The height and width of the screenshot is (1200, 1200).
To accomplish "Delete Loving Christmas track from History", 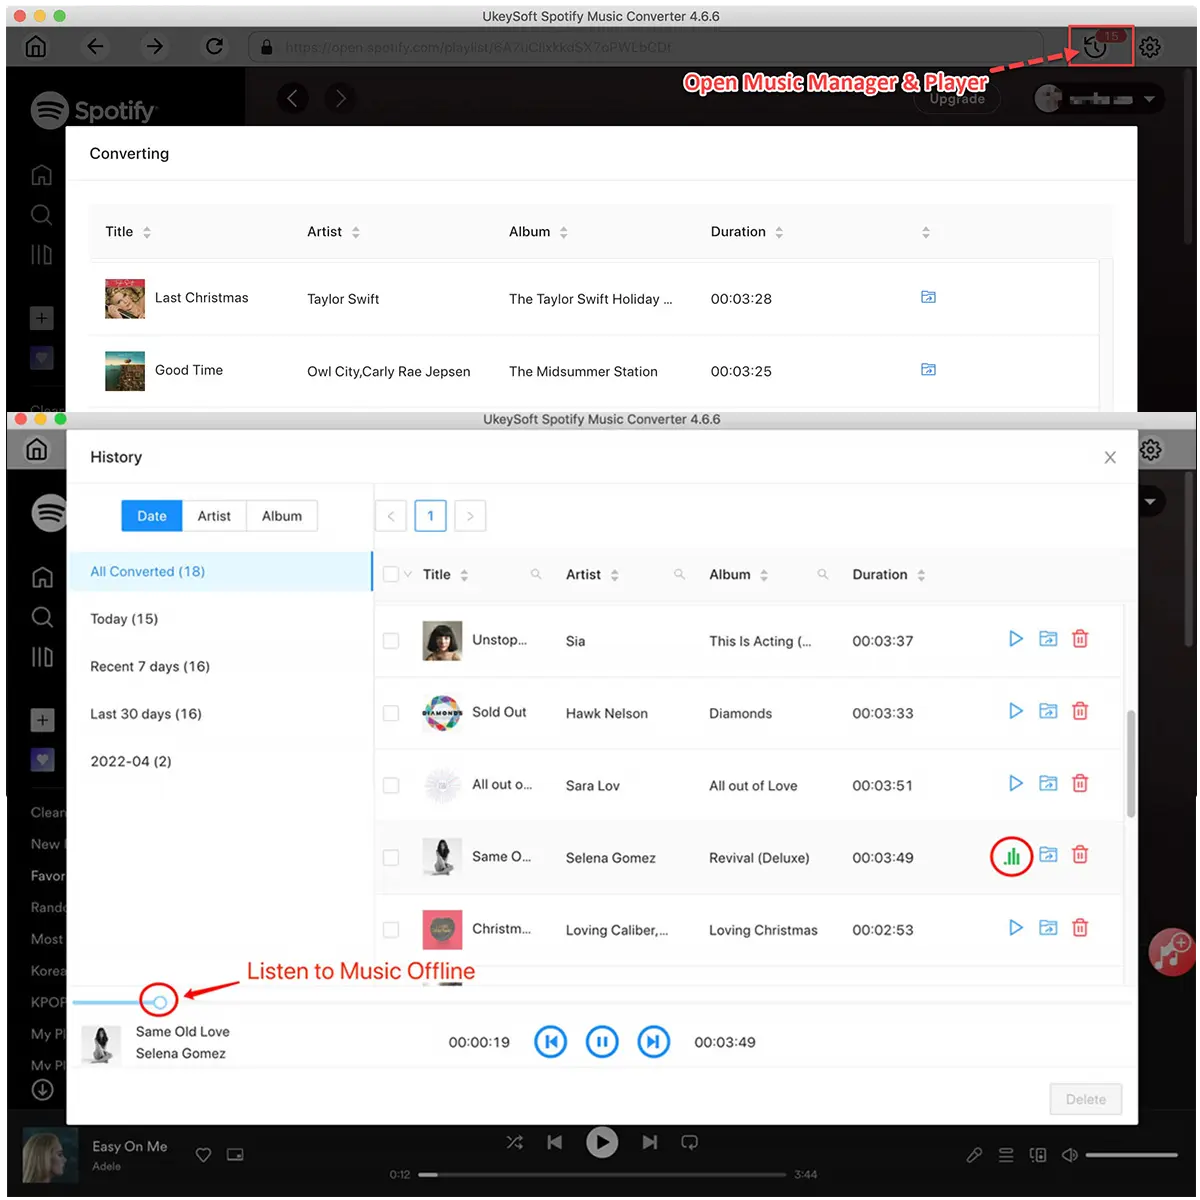I will [1080, 928].
